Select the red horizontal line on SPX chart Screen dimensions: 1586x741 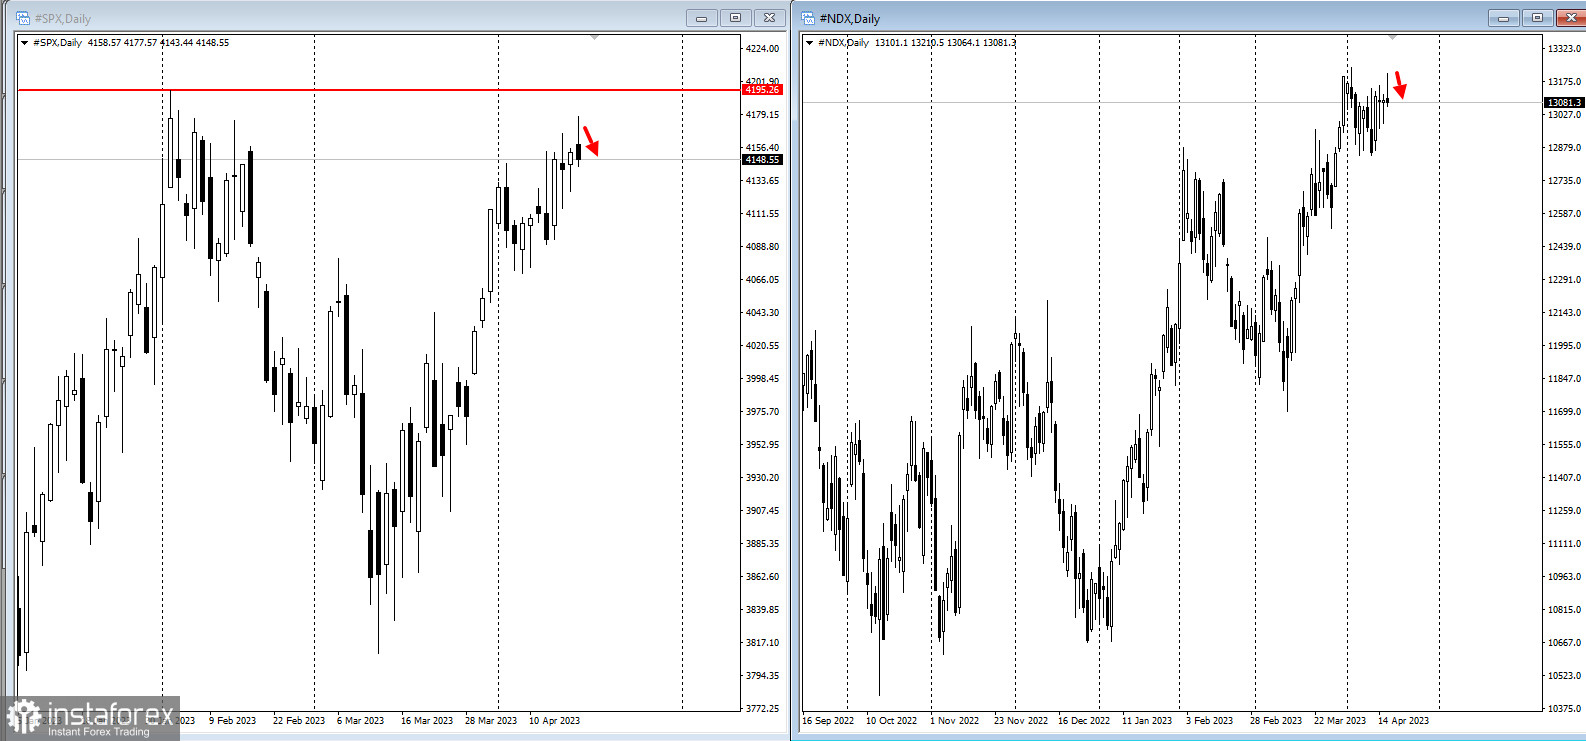pyautogui.click(x=379, y=90)
